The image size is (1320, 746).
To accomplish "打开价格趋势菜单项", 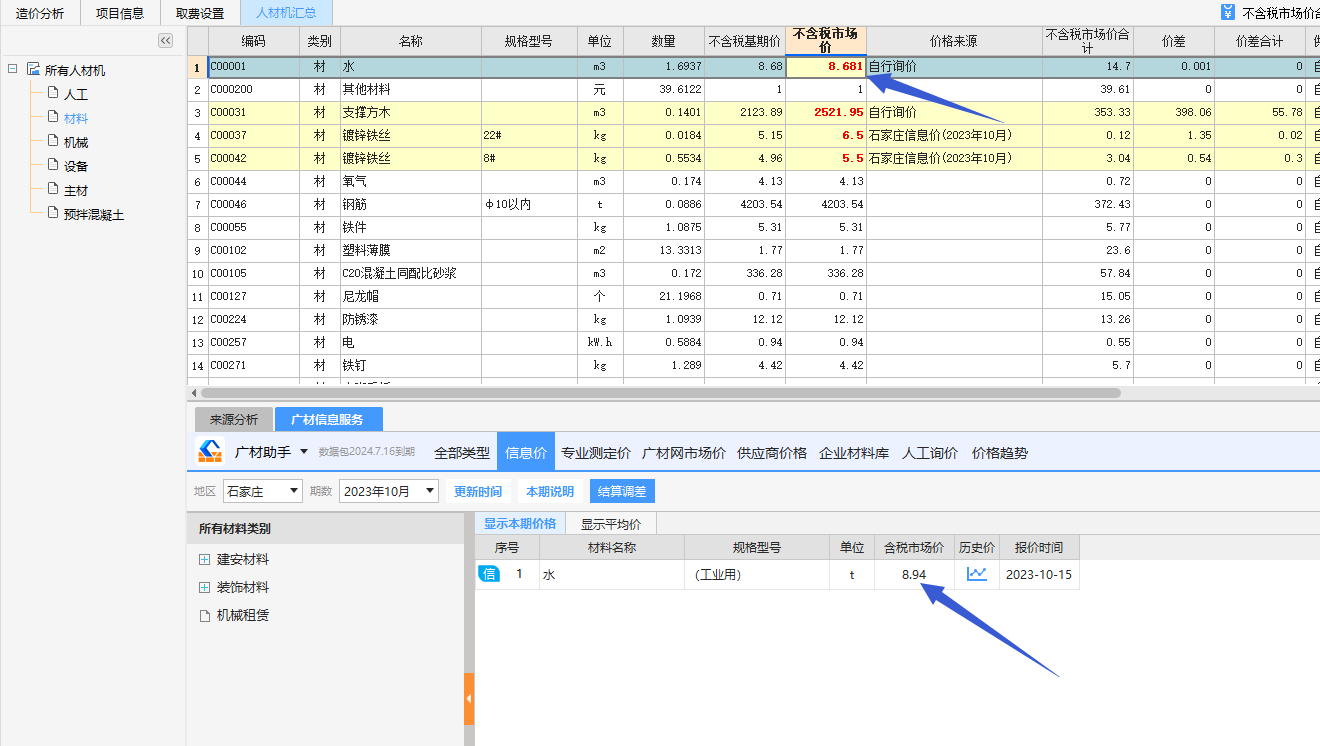I will point(999,451).
